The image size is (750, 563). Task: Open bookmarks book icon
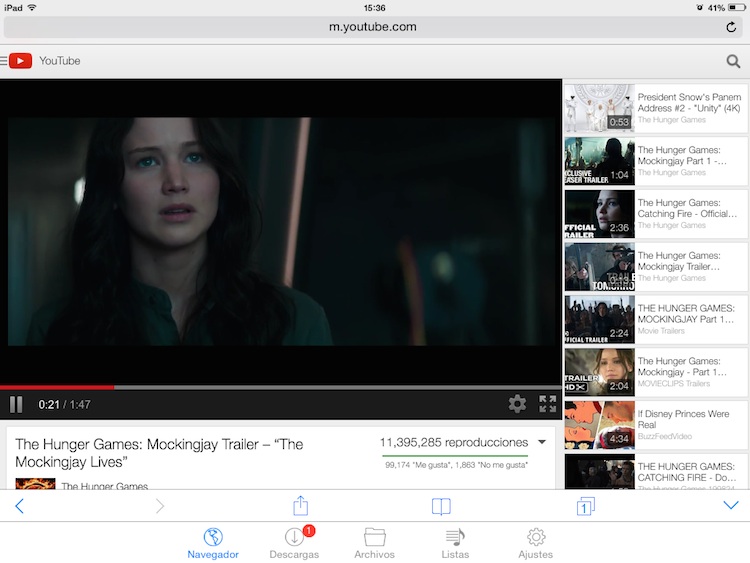pos(441,506)
